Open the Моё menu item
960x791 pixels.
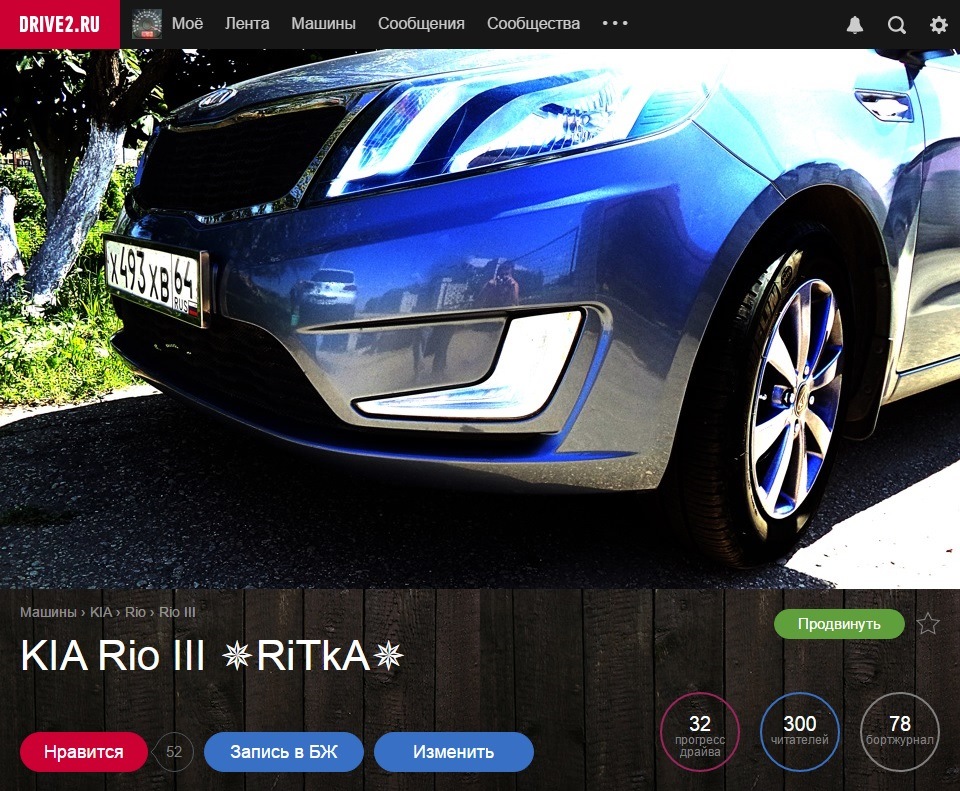point(187,24)
